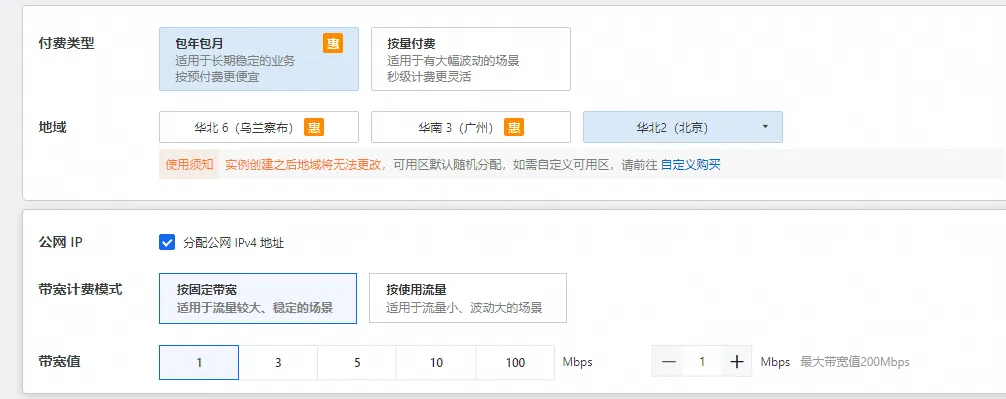Set bandwidth to 10 Mbps preset

point(436,362)
